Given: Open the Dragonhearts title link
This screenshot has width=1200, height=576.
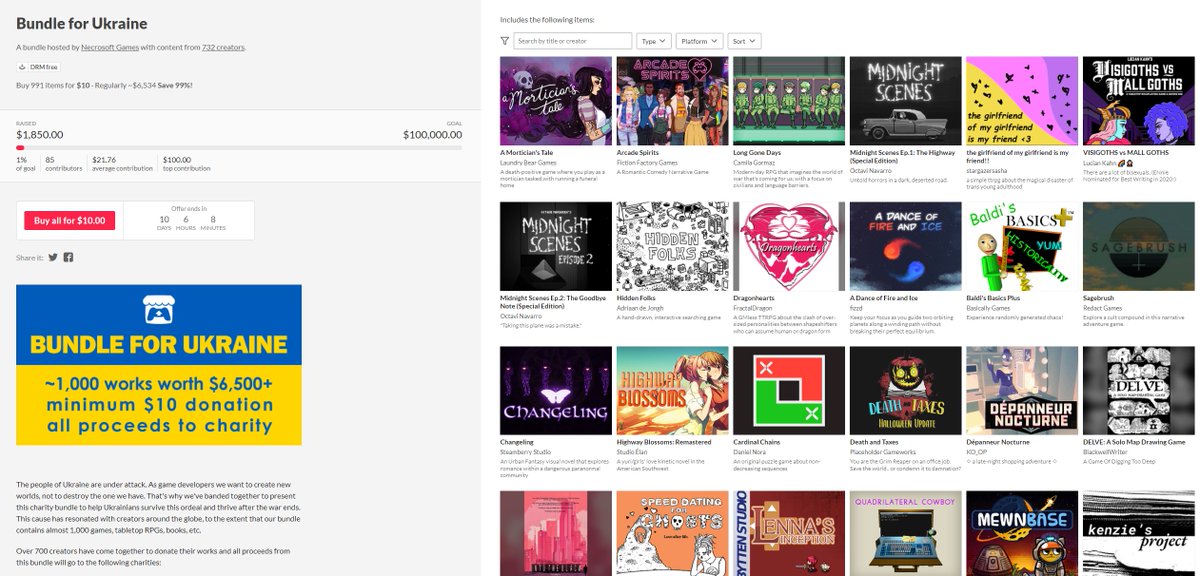Looking at the screenshot, I should click(756, 298).
